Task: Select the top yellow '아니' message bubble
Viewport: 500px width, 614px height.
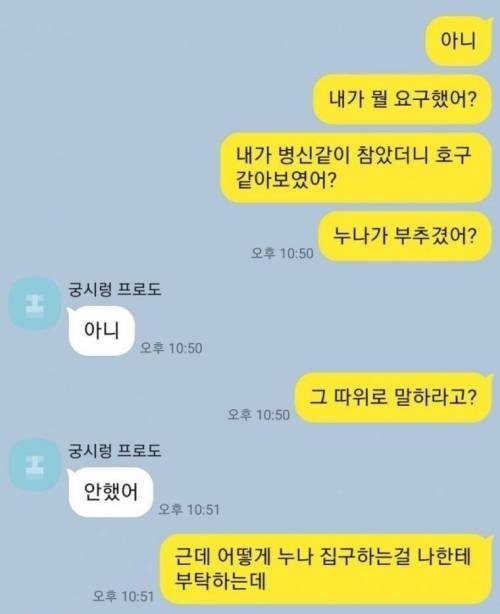Action: 458,40
